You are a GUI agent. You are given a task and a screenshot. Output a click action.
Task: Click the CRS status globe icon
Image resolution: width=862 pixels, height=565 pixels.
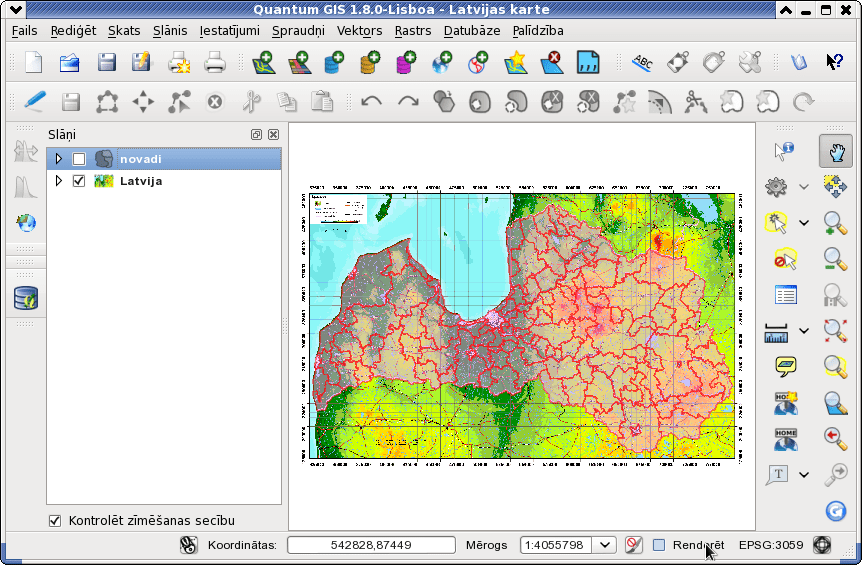pos(822,545)
